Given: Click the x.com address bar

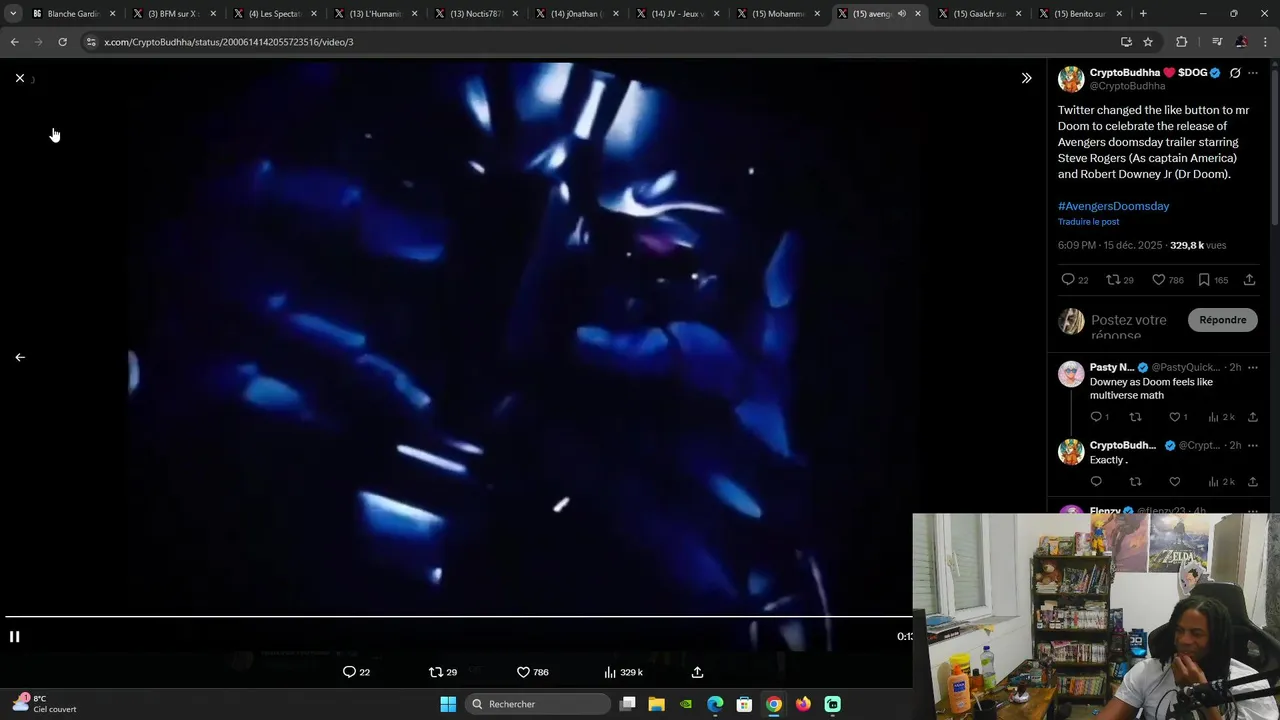Looking at the screenshot, I should coord(600,42).
